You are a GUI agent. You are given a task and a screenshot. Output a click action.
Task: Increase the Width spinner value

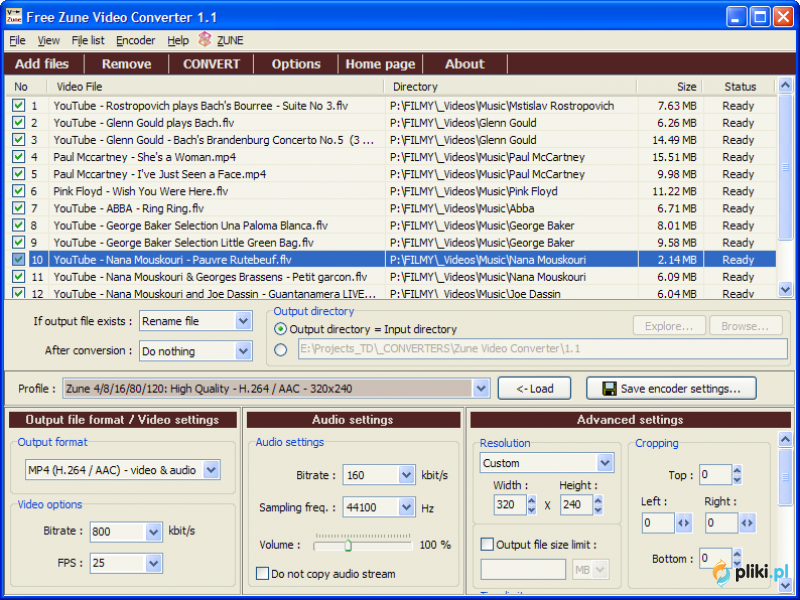pos(532,500)
